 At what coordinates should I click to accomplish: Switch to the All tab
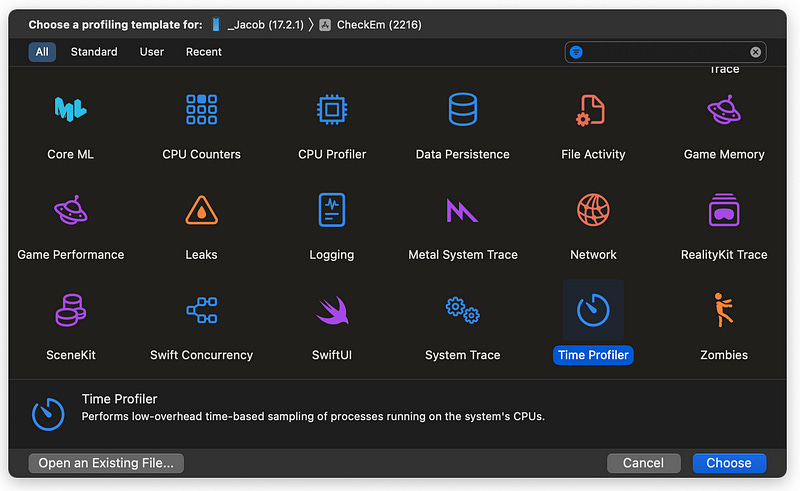tap(42, 52)
